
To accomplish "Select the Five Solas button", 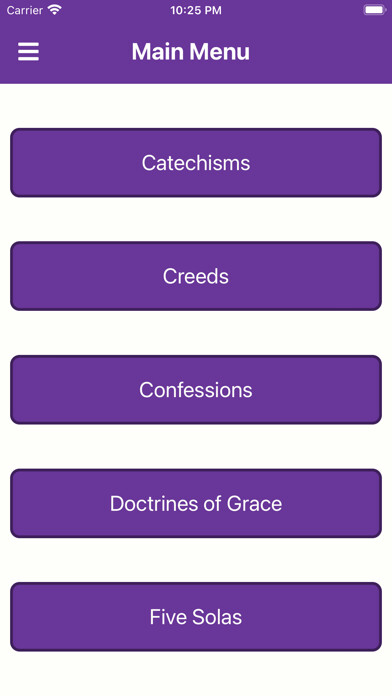I will click(196, 617).
